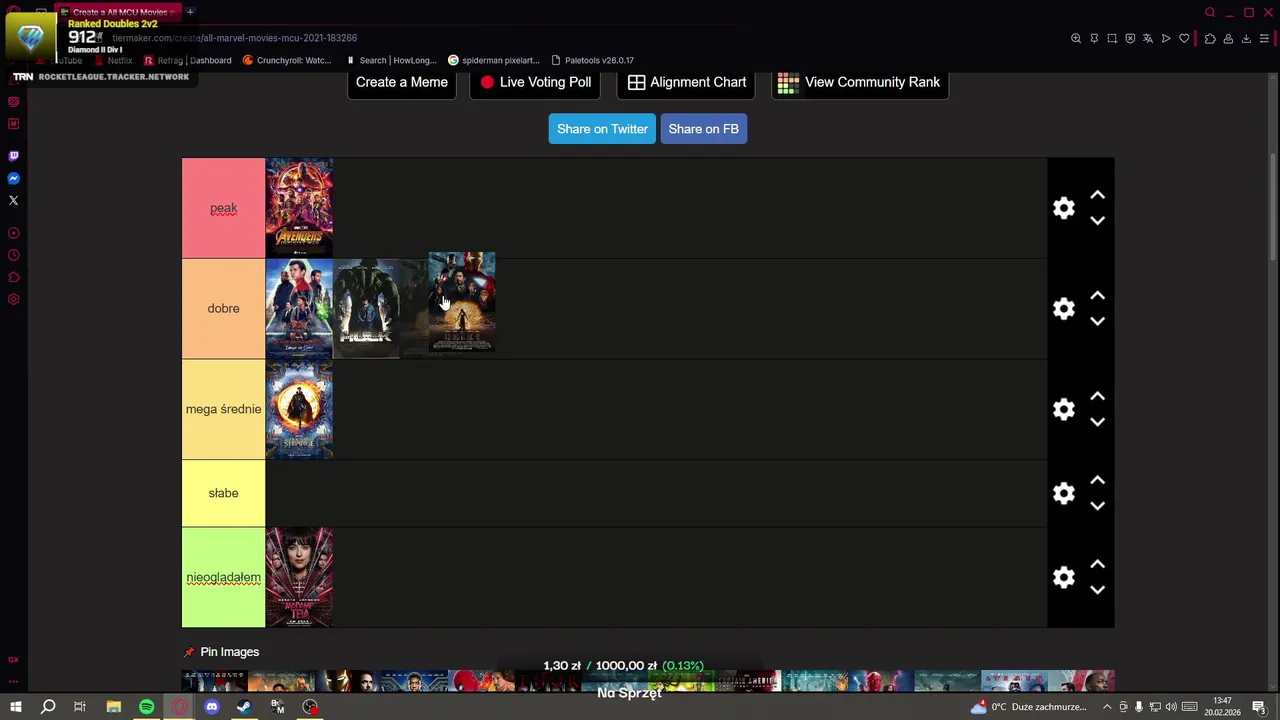Screen dimensions: 1280x720
Task: Move the dobre tier down with its arrow
Action: coord(1097,321)
